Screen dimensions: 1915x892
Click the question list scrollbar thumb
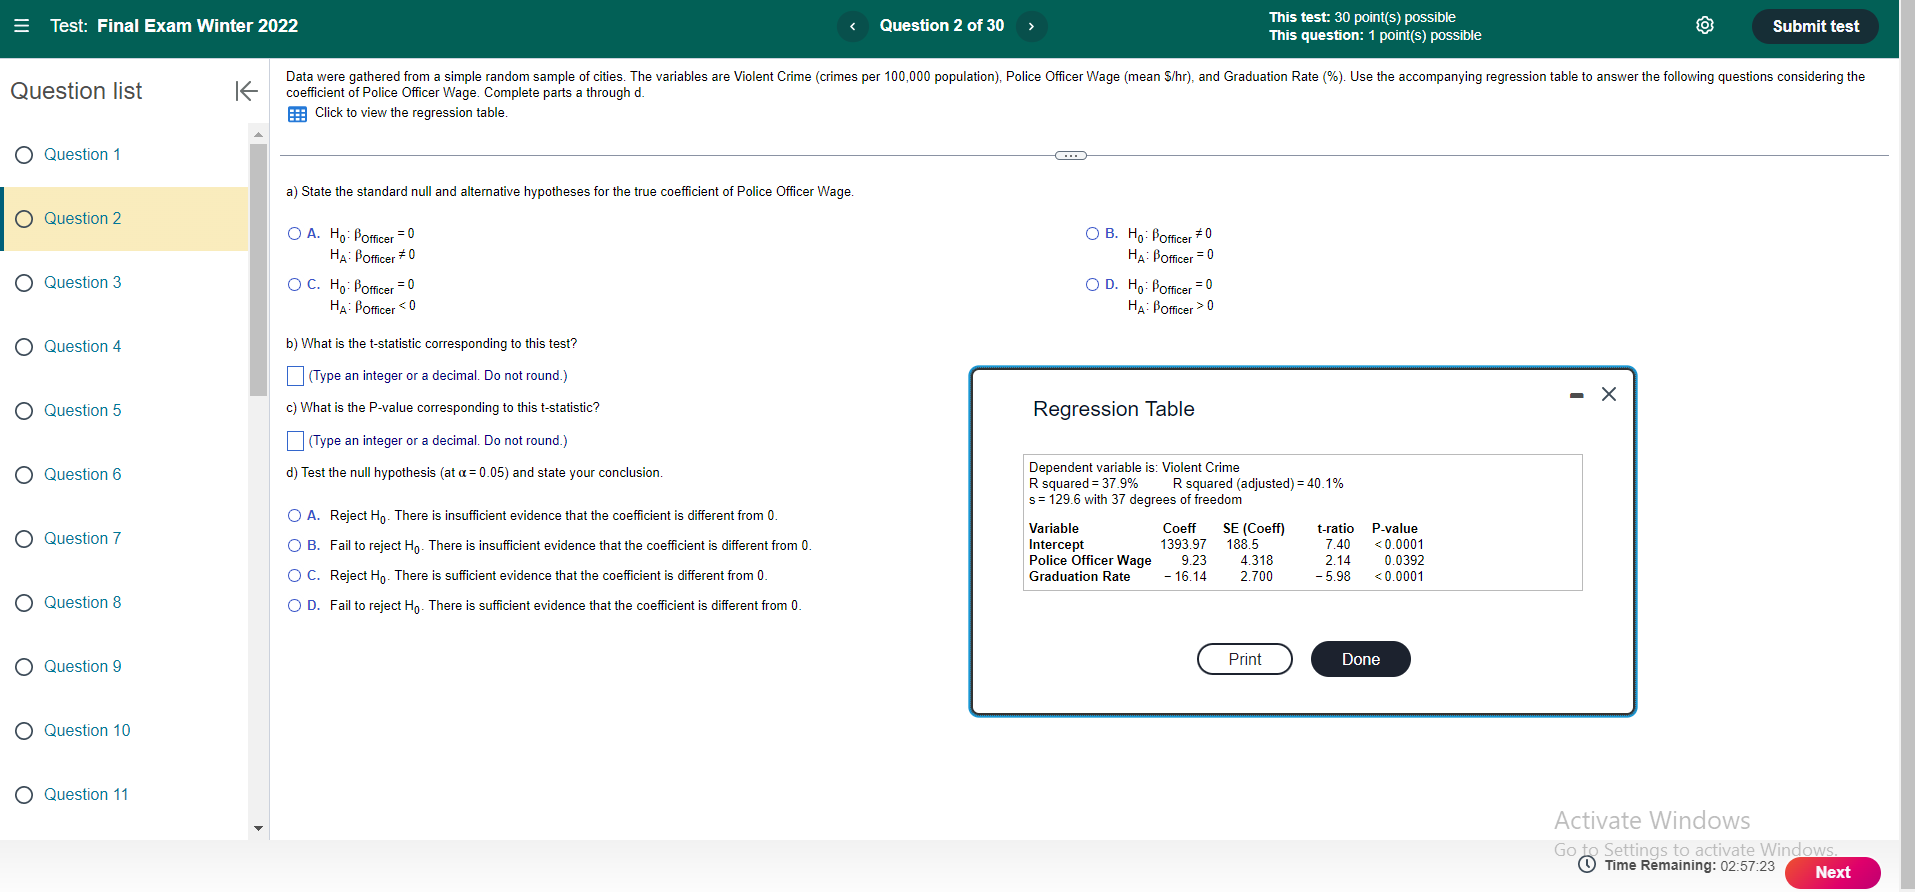[x=259, y=270]
